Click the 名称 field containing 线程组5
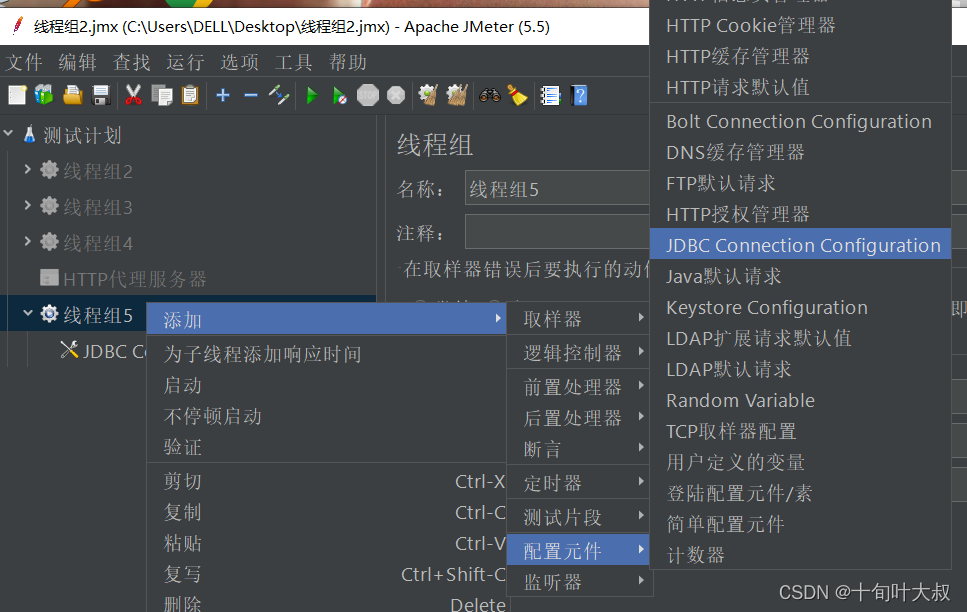Screen dimensions: 967x612 (557, 188)
